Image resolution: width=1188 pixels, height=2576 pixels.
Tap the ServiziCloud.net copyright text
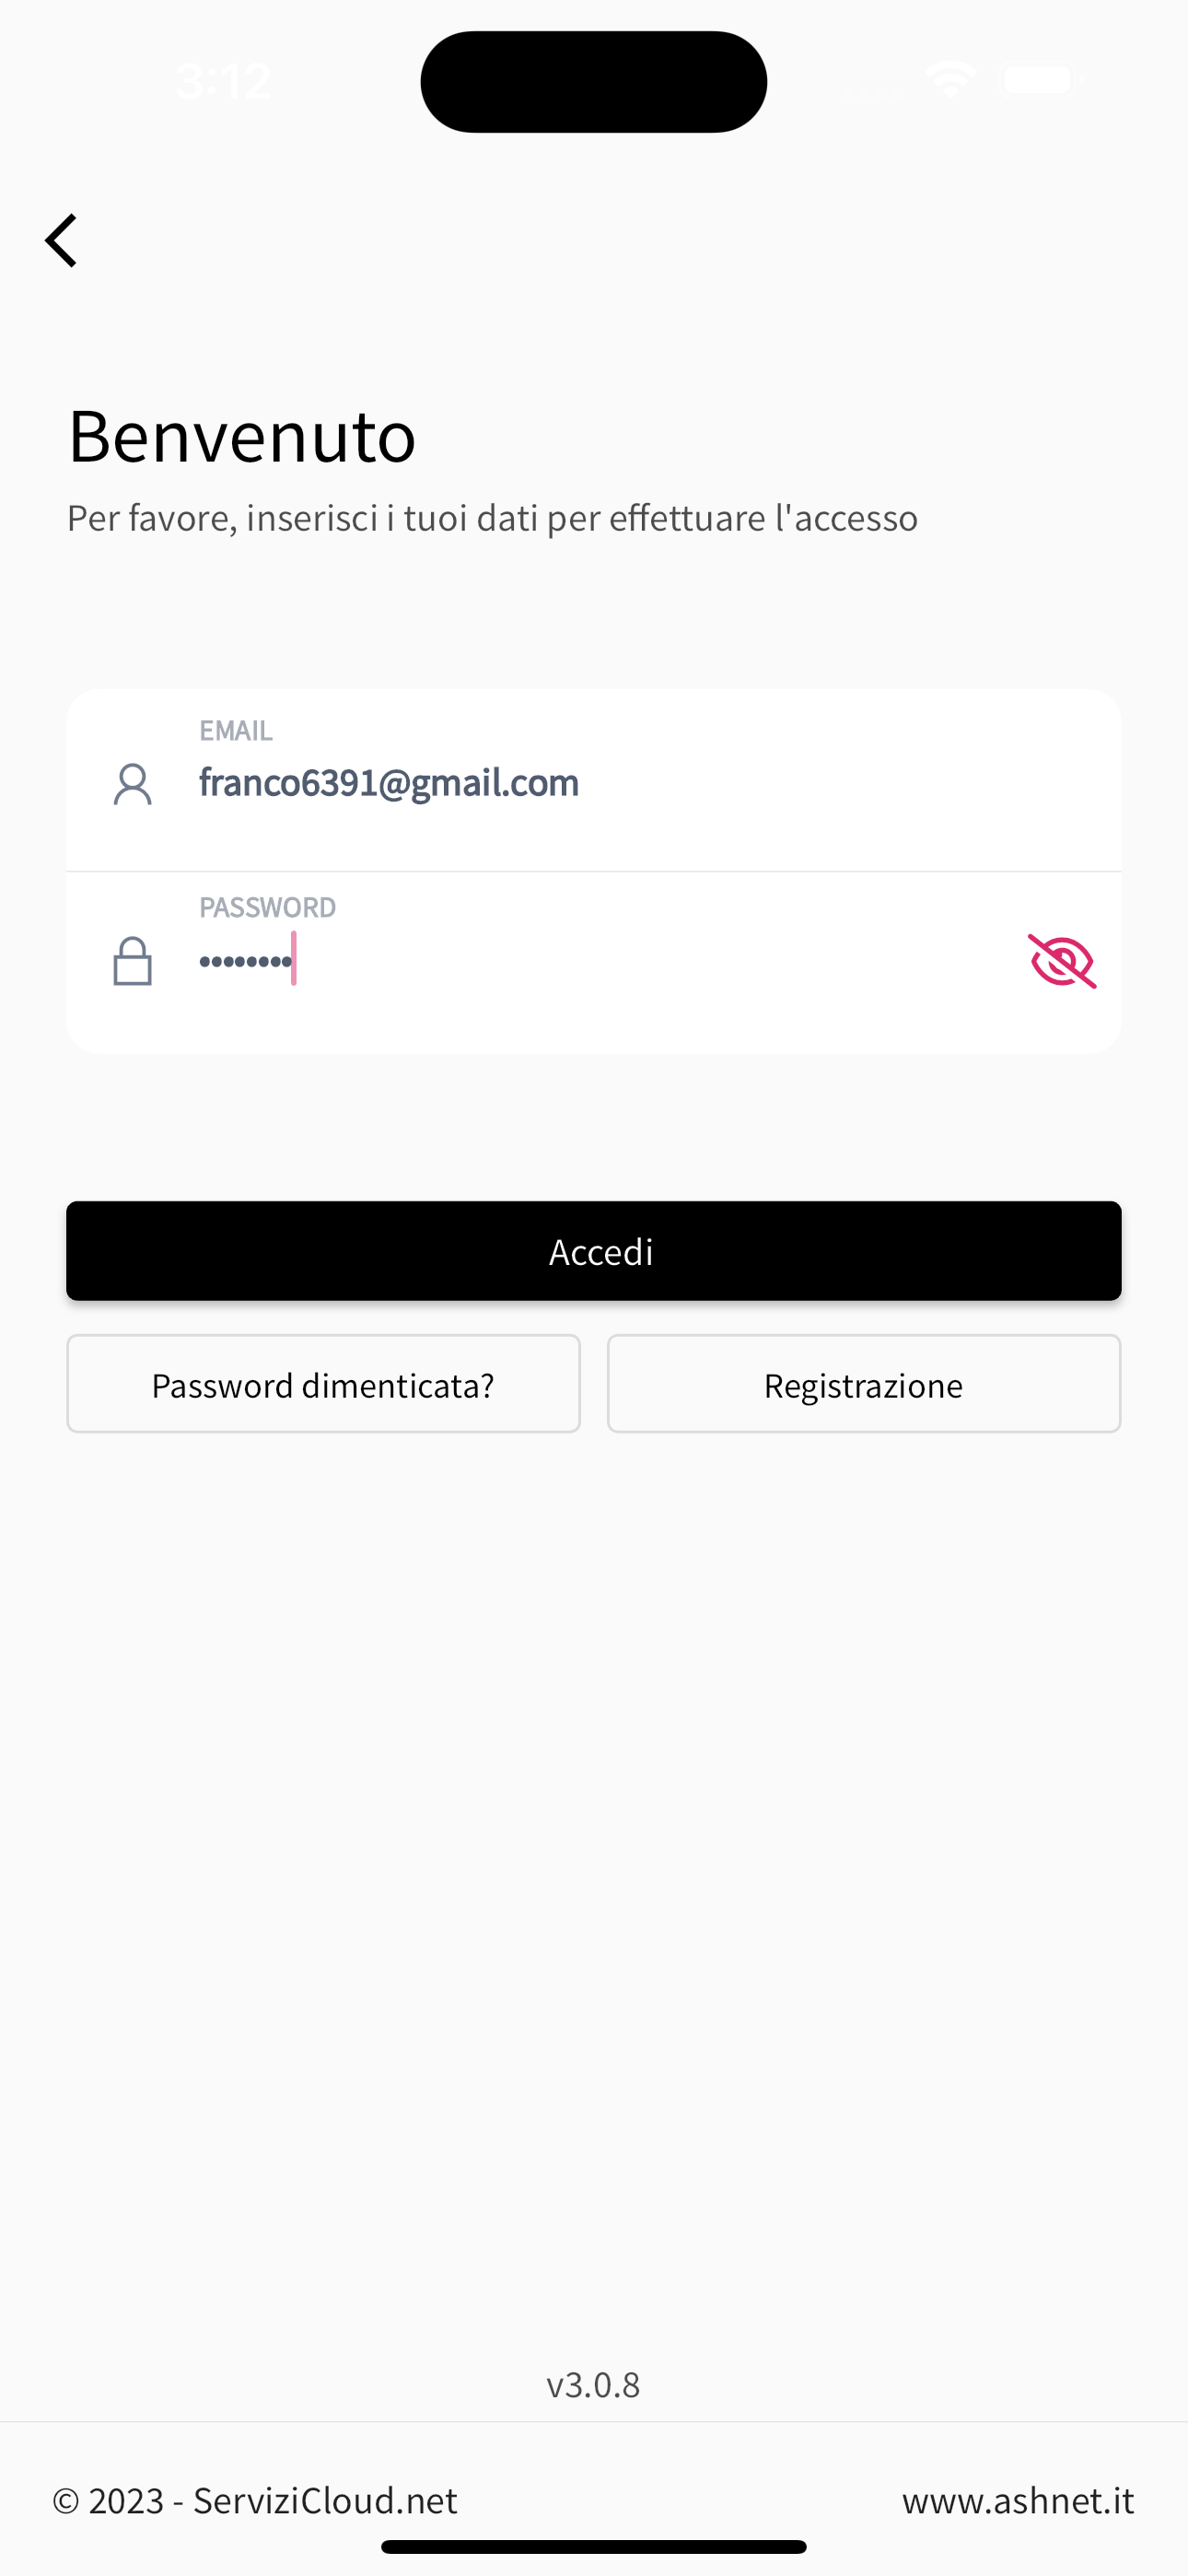[255, 2500]
